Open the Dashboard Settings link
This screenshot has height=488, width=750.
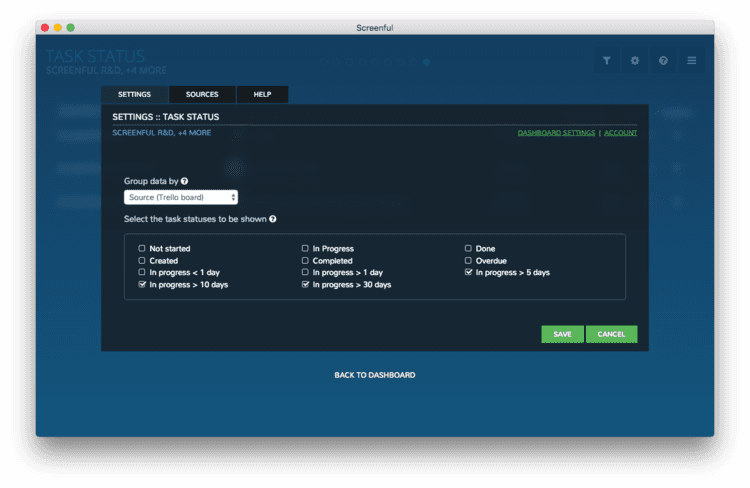(556, 133)
